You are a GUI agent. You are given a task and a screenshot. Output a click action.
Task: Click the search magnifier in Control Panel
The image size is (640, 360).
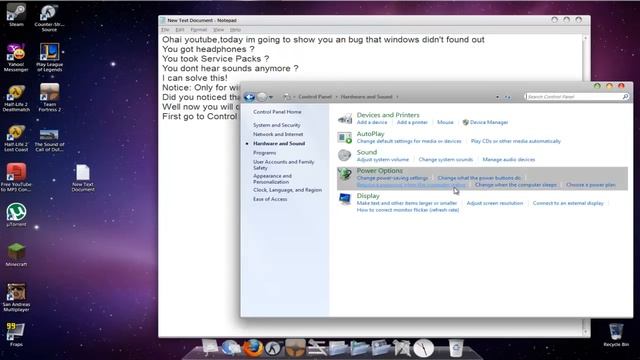625,97
